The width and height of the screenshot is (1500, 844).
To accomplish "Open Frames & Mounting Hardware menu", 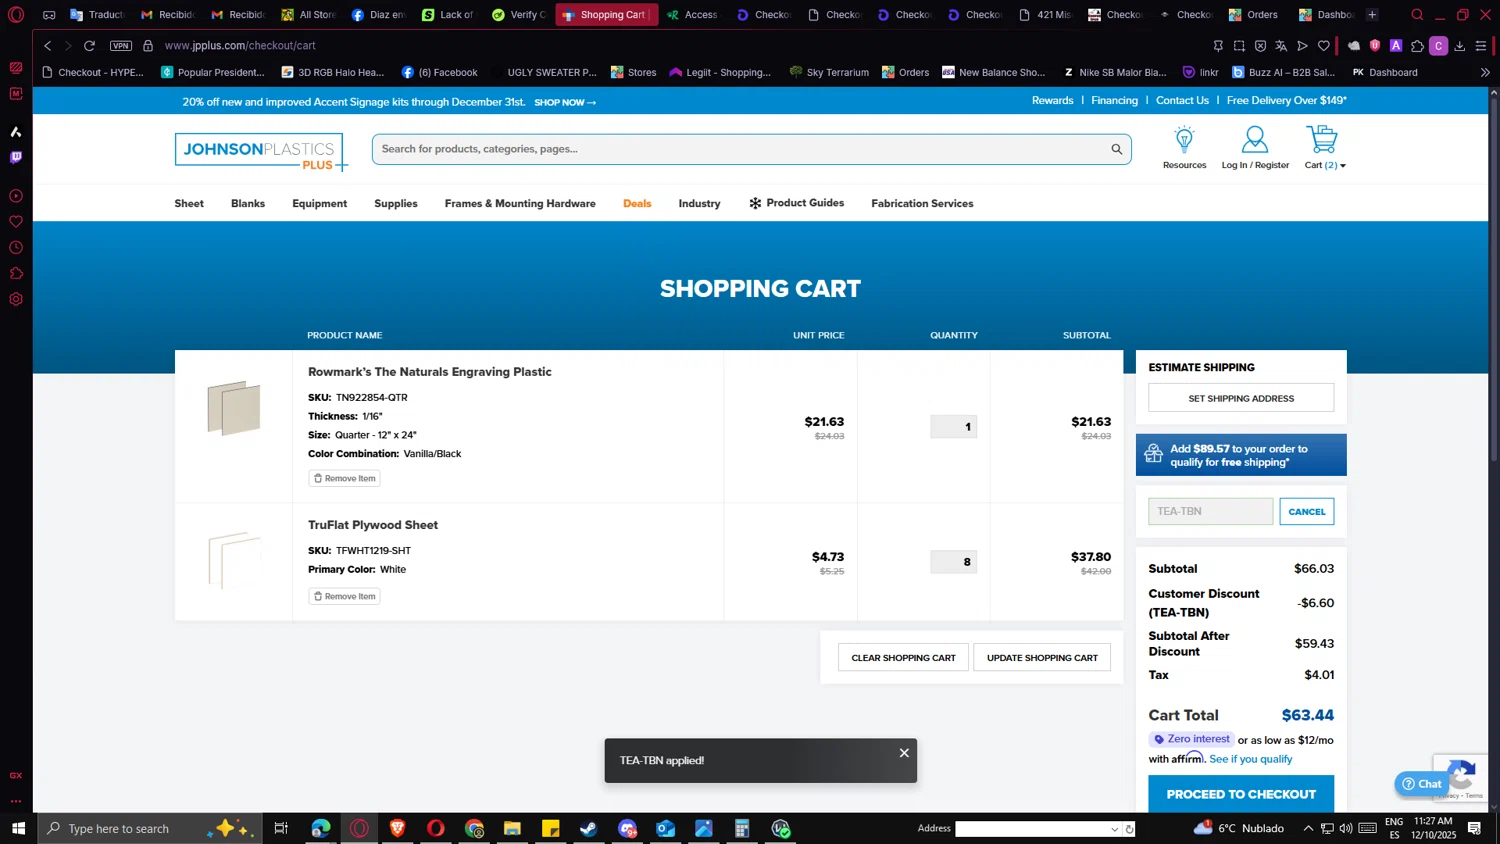I will coord(520,204).
